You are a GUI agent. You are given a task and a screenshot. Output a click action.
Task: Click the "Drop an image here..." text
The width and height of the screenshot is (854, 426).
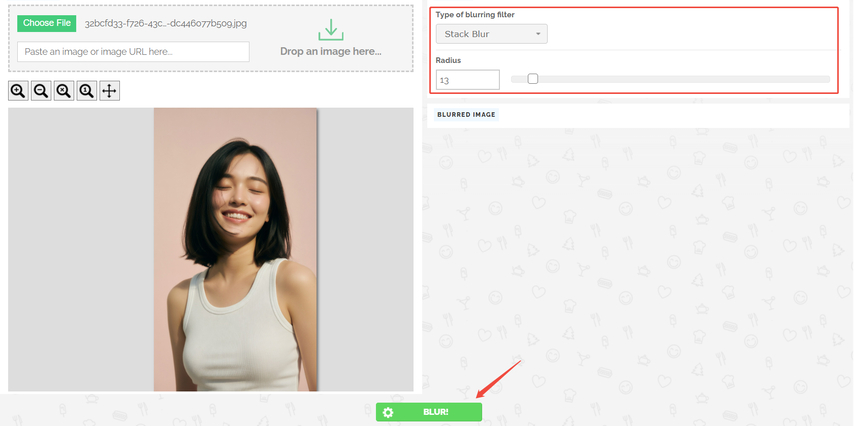click(x=330, y=51)
